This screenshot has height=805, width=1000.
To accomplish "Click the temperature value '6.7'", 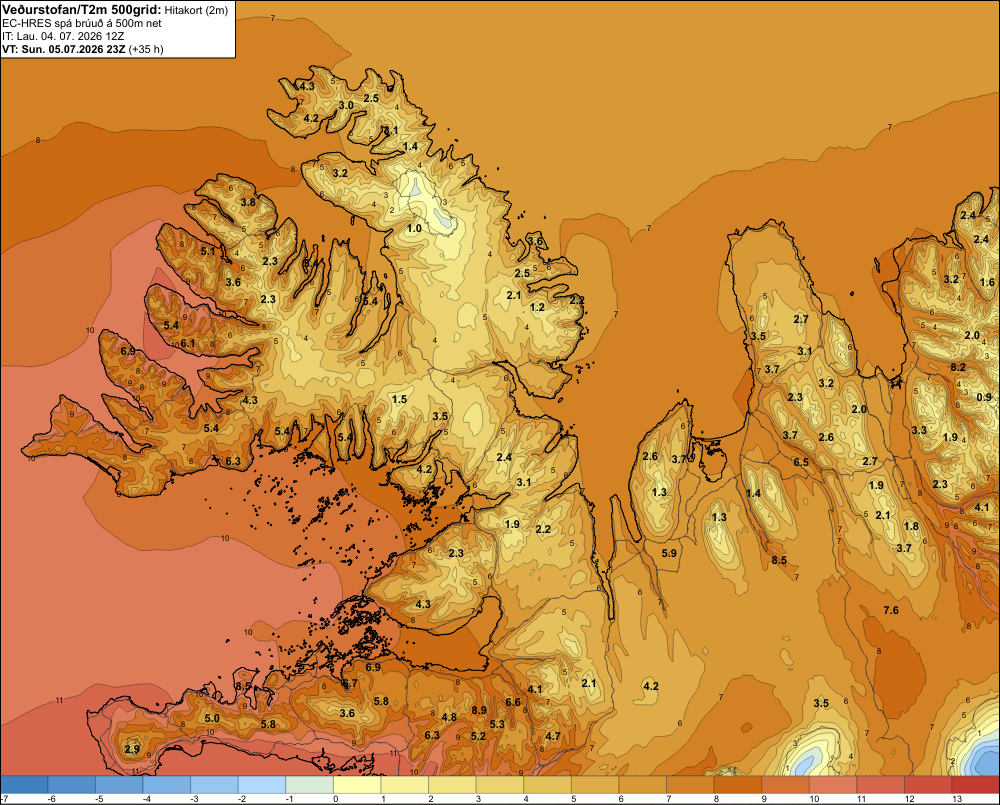I will coord(349,684).
